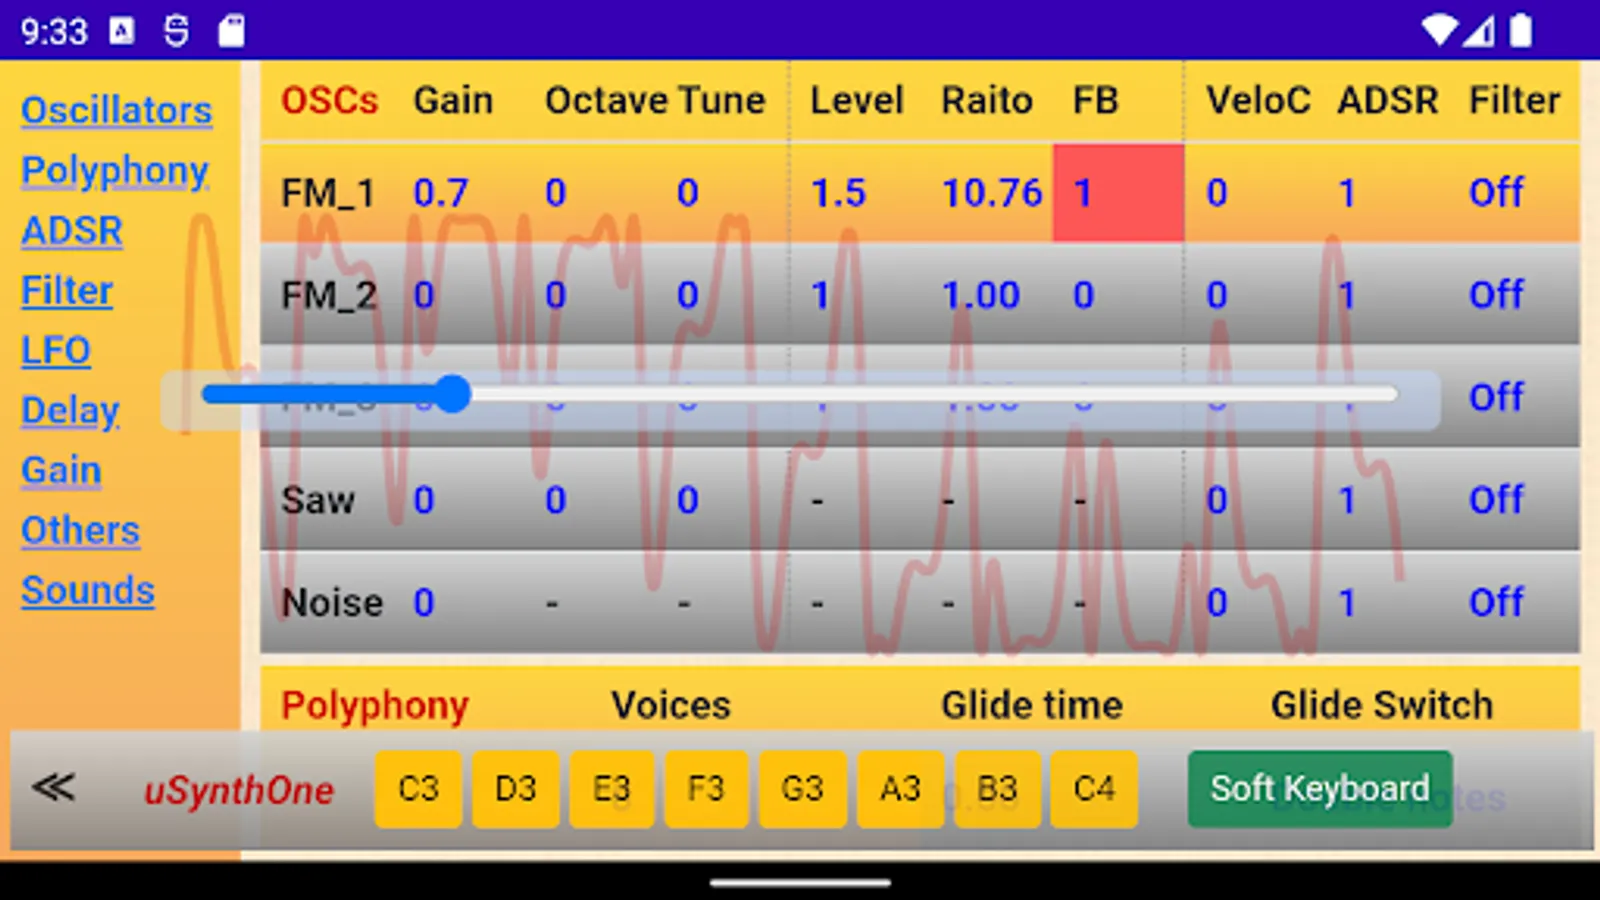Viewport: 1600px width, 900px height.
Task: Toggle the Noise oscillator Filter setting
Action: click(1496, 601)
